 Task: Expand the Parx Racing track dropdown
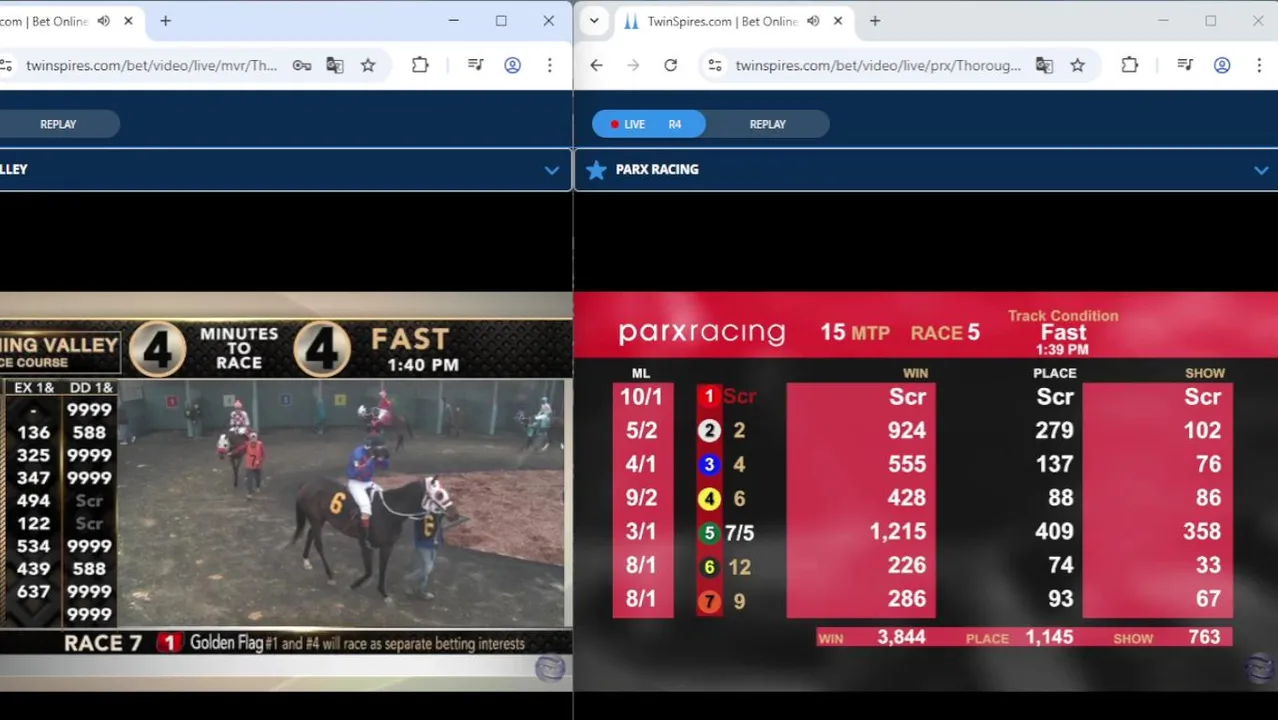coord(1261,170)
